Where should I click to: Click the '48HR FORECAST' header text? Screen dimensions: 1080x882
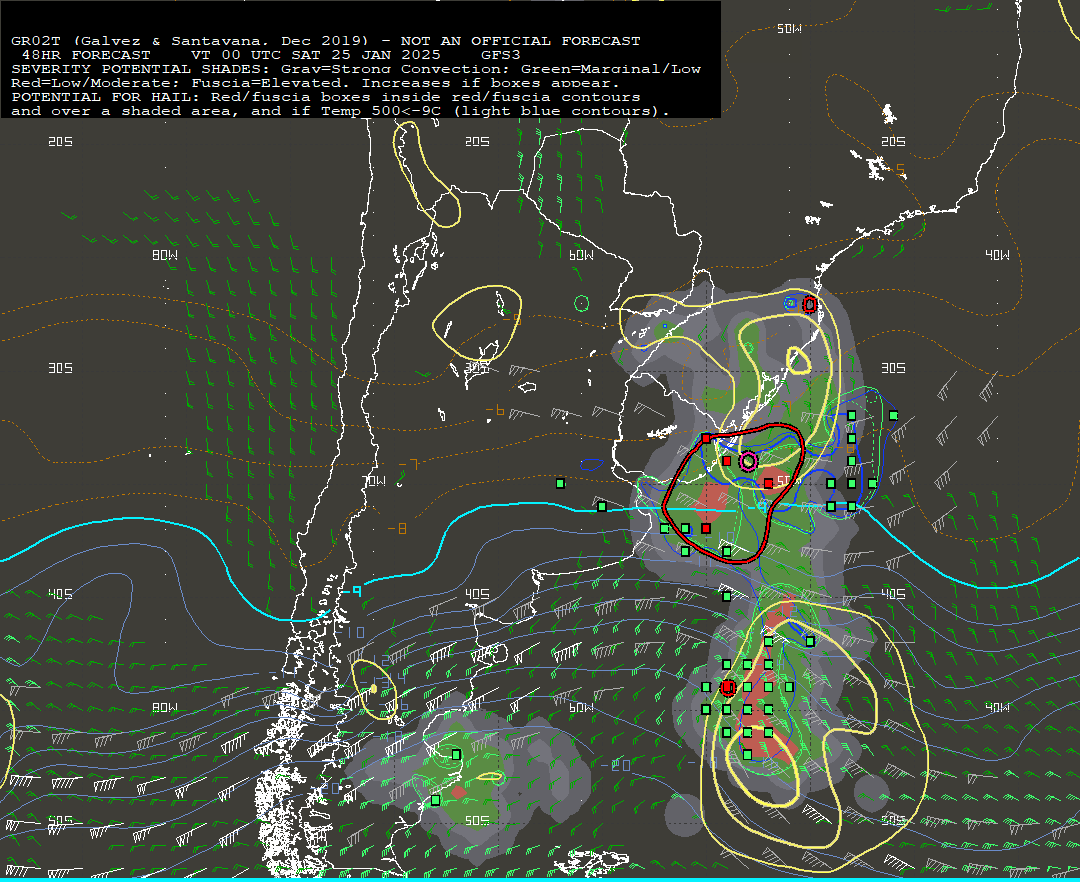86,54
